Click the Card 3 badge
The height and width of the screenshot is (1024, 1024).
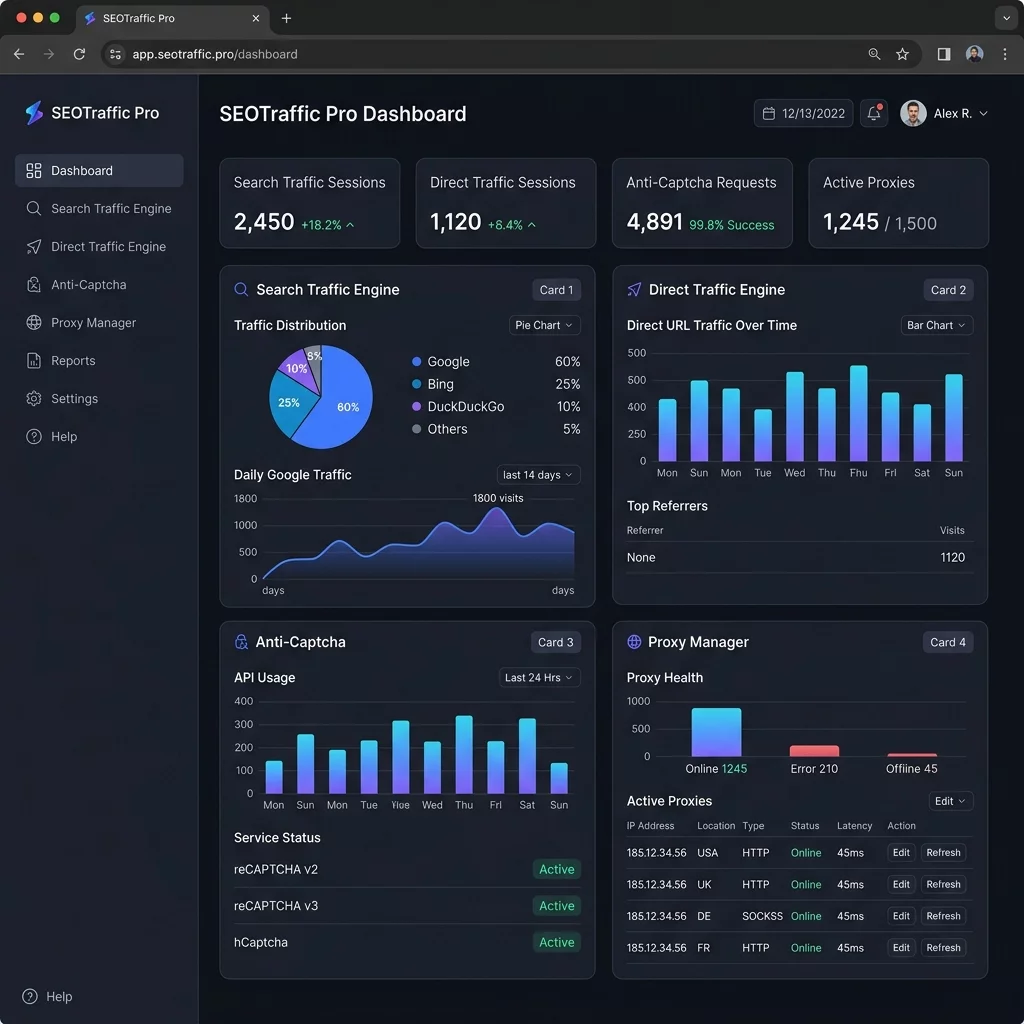(x=556, y=642)
